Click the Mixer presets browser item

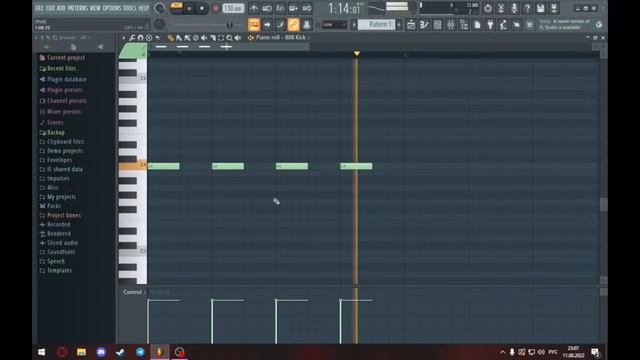[x=64, y=111]
